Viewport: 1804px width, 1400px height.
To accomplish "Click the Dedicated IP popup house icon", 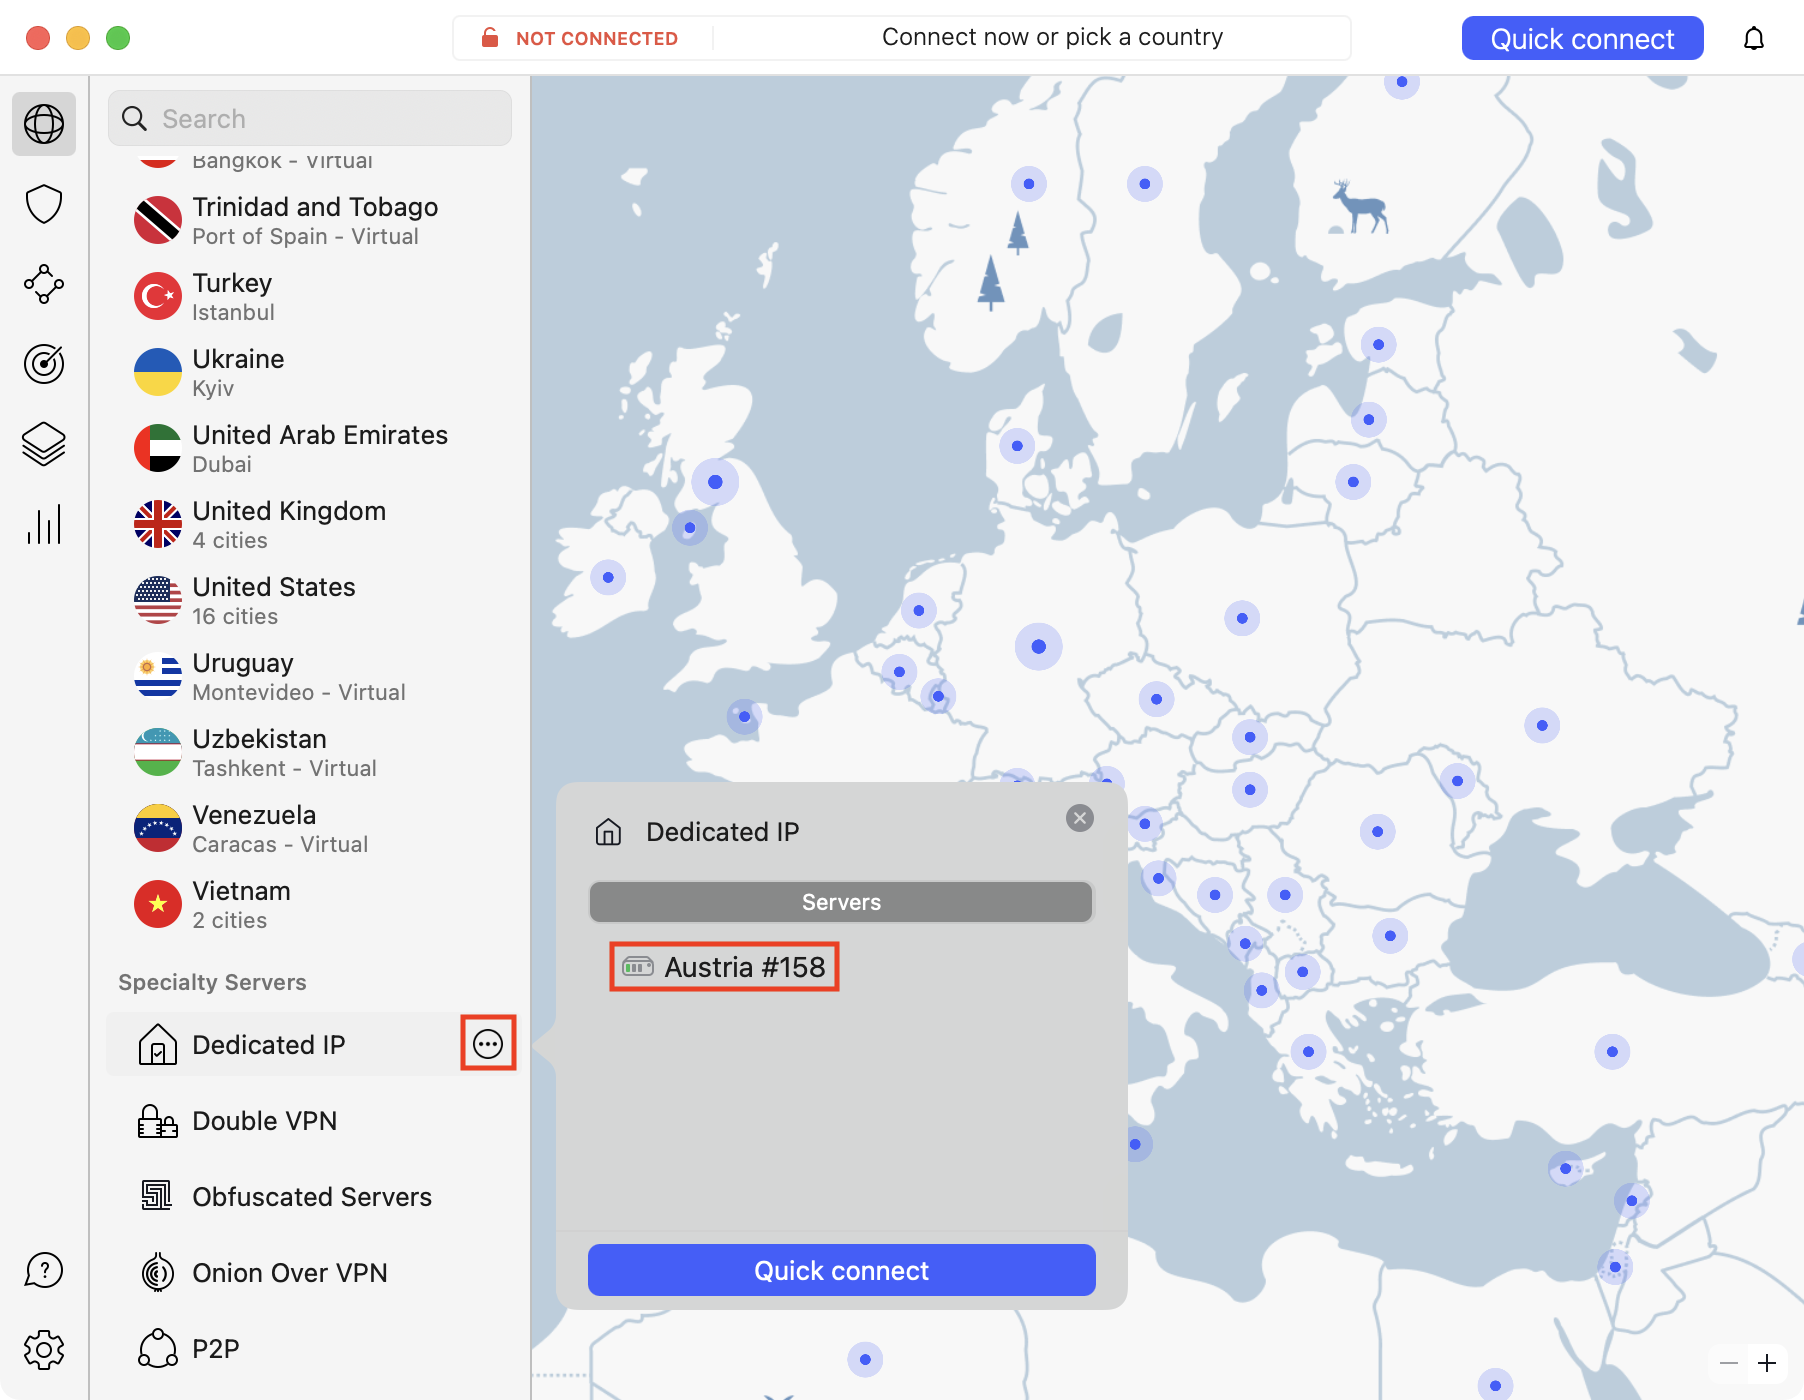I will click(x=608, y=831).
